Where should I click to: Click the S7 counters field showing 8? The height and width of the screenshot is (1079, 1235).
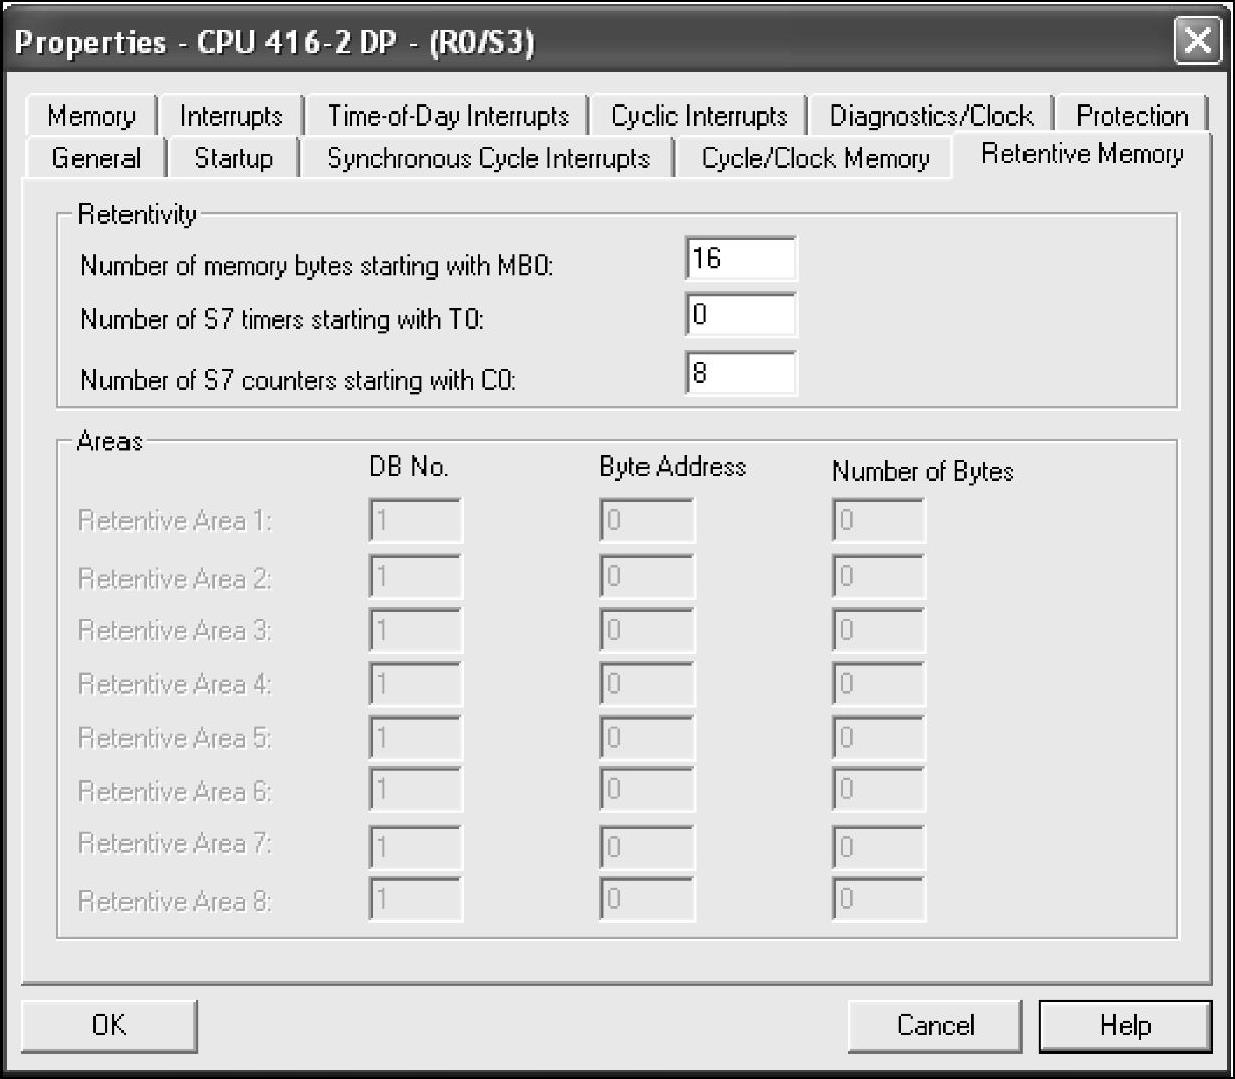pos(741,373)
